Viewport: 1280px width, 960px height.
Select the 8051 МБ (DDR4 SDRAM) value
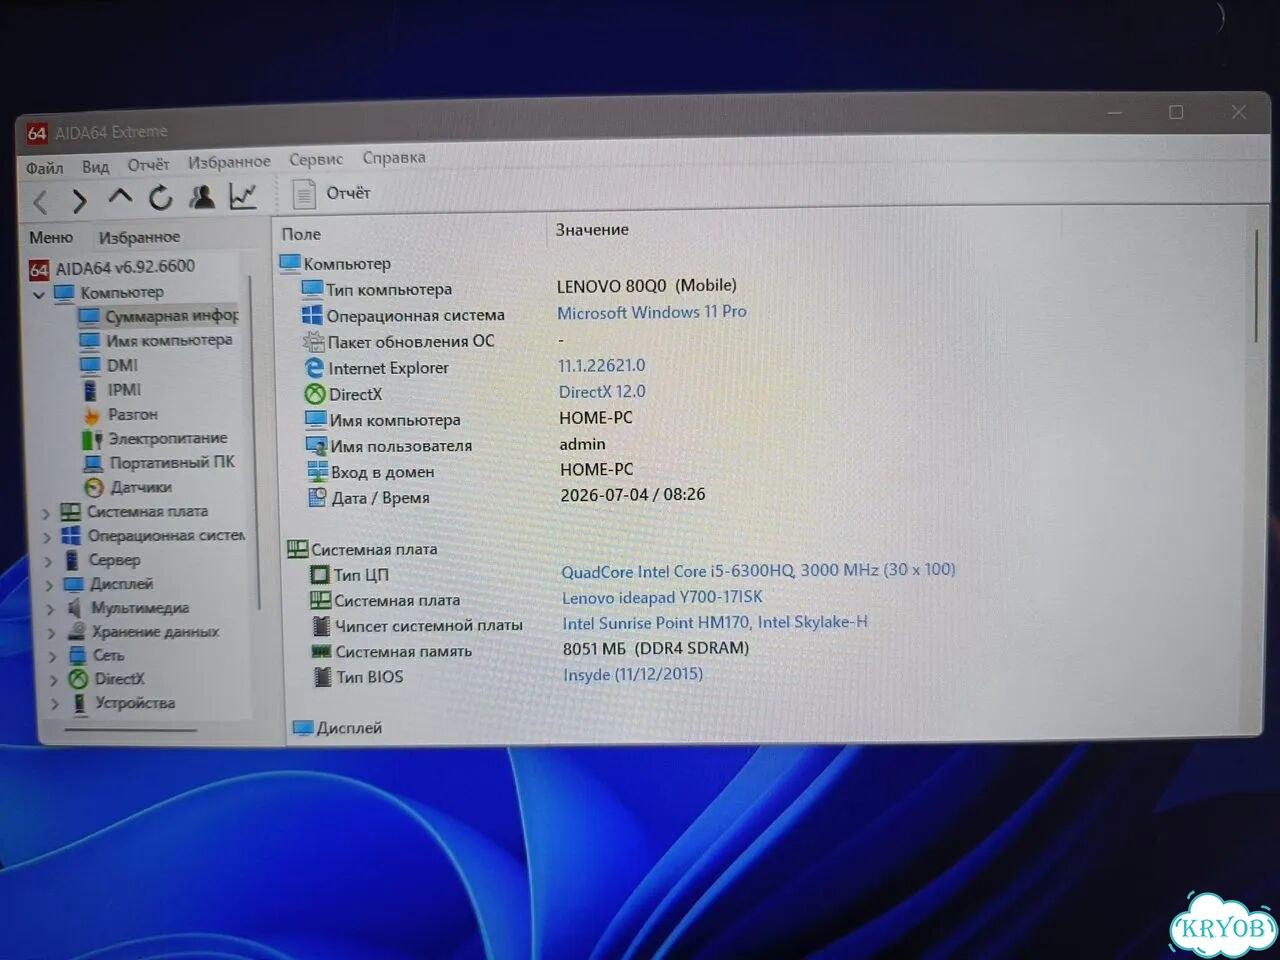tap(655, 648)
